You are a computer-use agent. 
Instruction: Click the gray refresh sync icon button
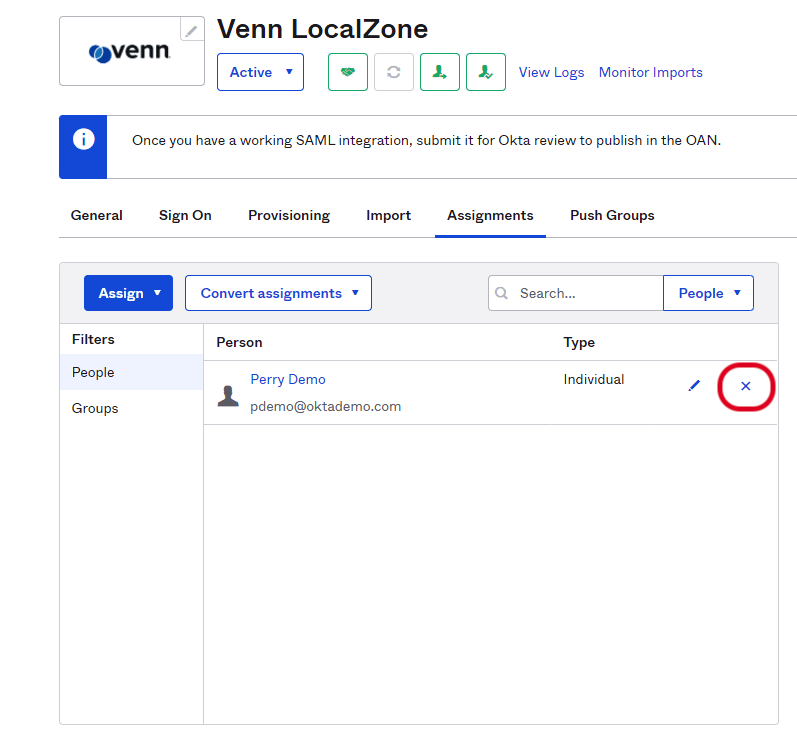coord(394,72)
